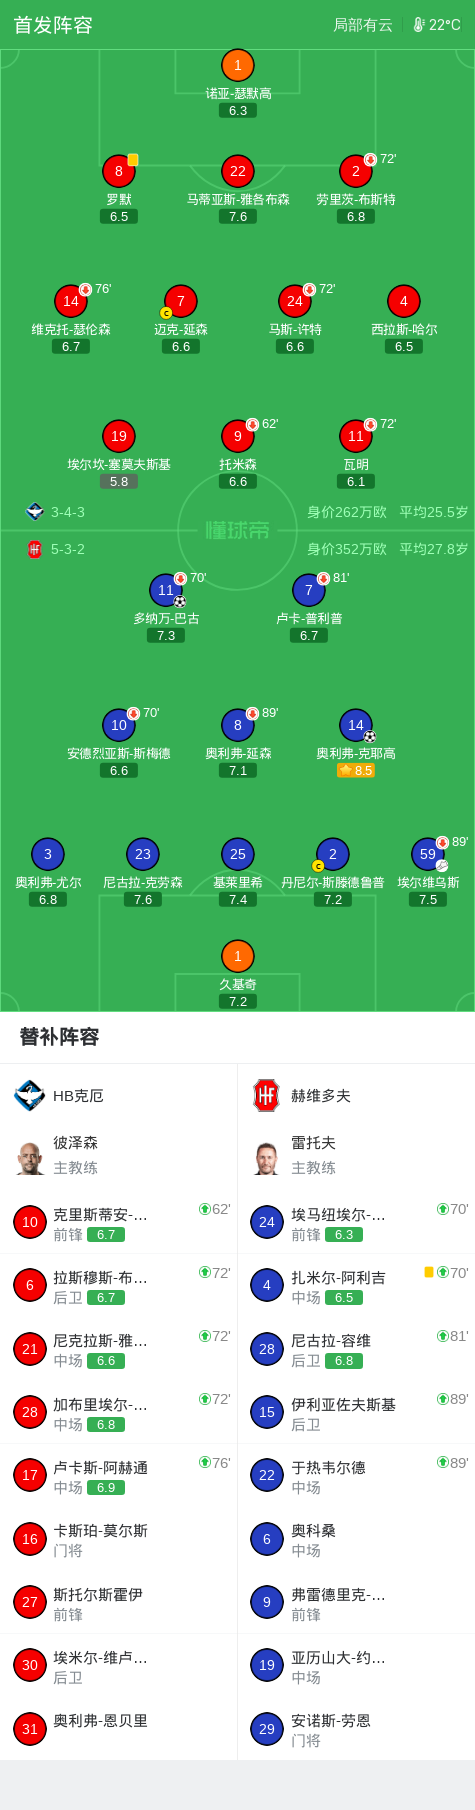Screen dimensions: 475x1810
Task: Open coach 彼泽森 photo
Action: click(30, 1158)
